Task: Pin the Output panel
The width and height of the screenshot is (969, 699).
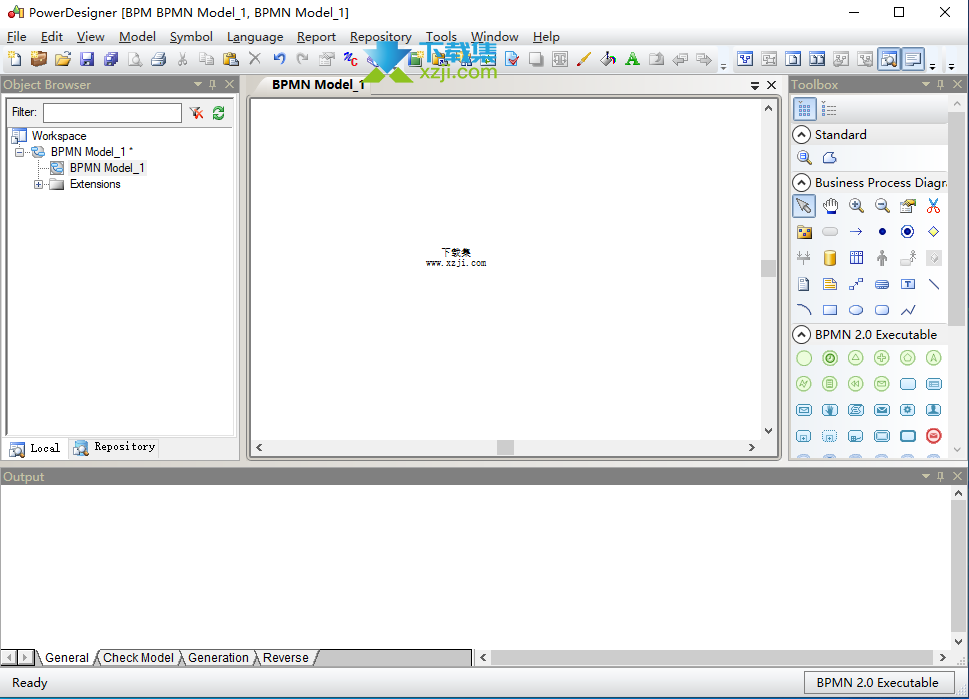Action: 941,477
